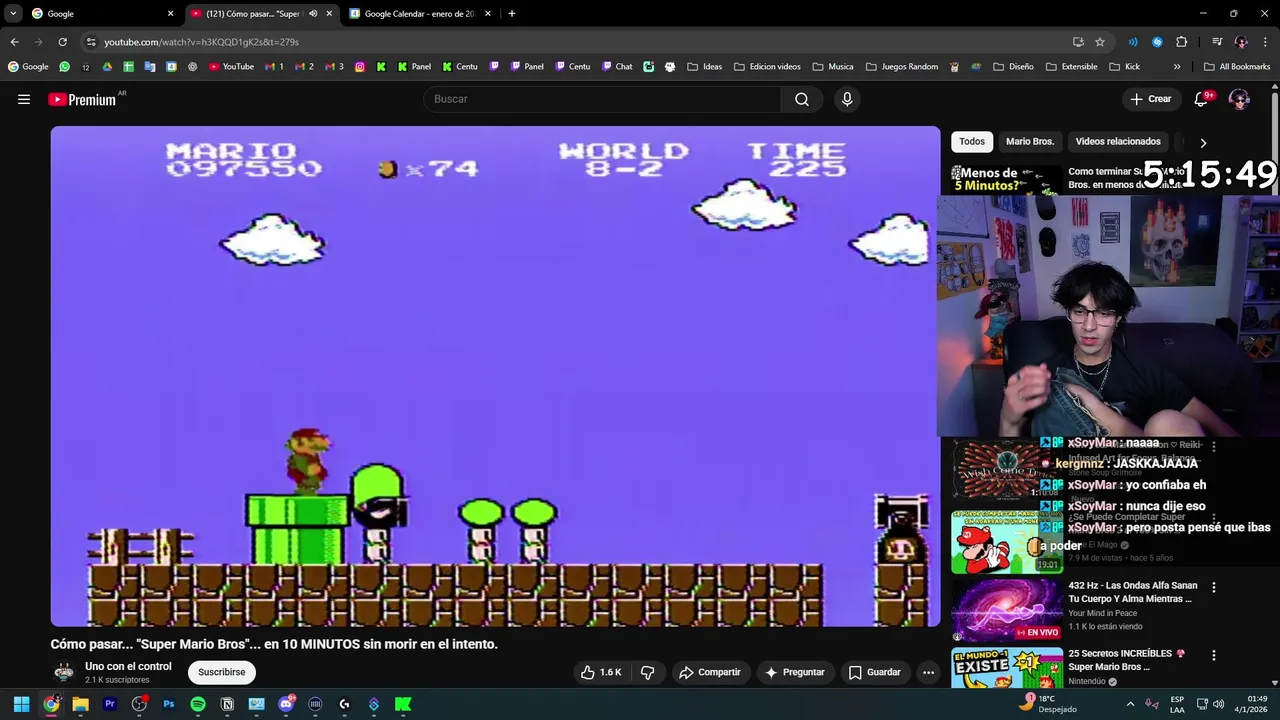The width and height of the screenshot is (1280, 720).
Task: Open the Ideas bookmark folder
Action: tap(705, 67)
